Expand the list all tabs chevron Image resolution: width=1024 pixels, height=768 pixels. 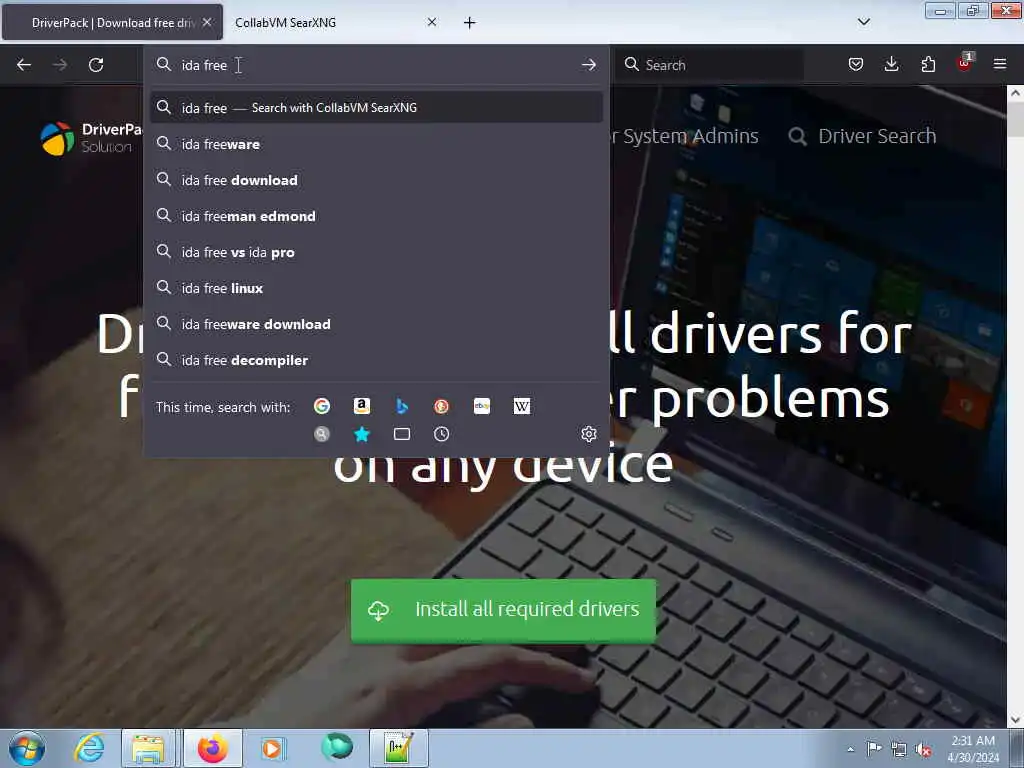[864, 22]
